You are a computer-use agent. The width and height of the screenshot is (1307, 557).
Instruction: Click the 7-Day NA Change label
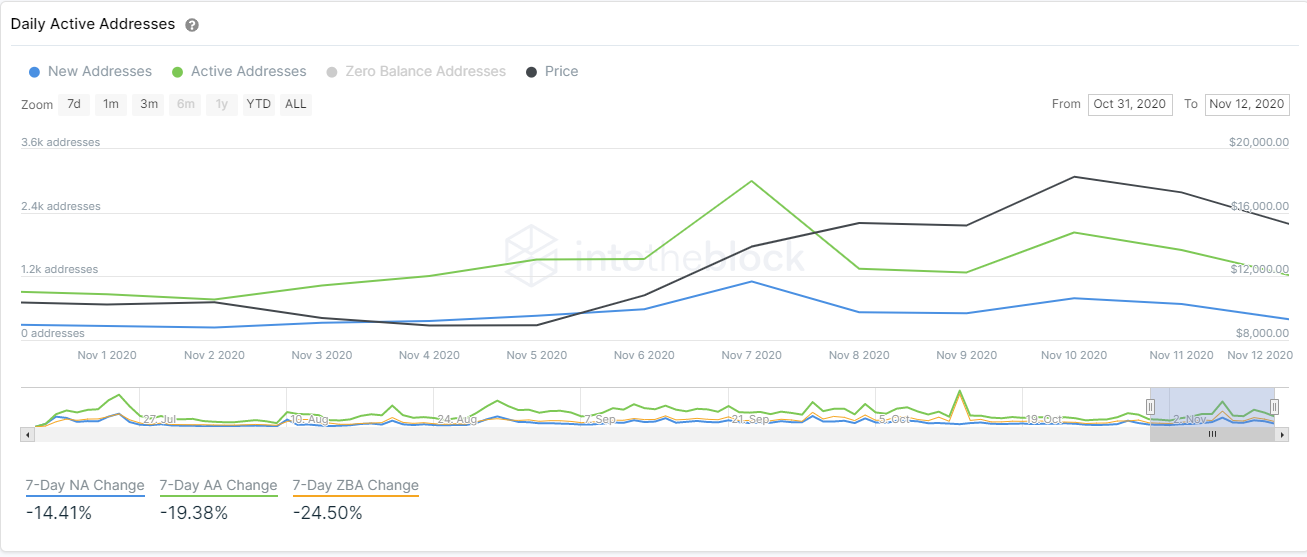point(85,486)
